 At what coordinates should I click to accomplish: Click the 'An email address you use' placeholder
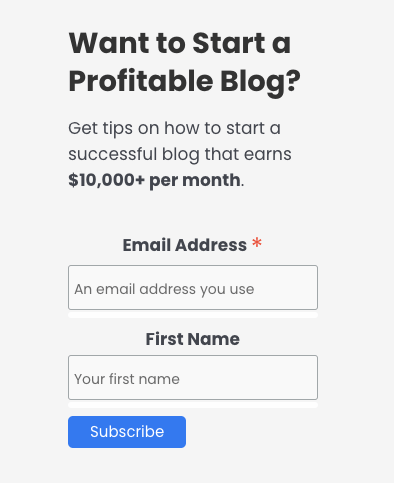point(164,289)
